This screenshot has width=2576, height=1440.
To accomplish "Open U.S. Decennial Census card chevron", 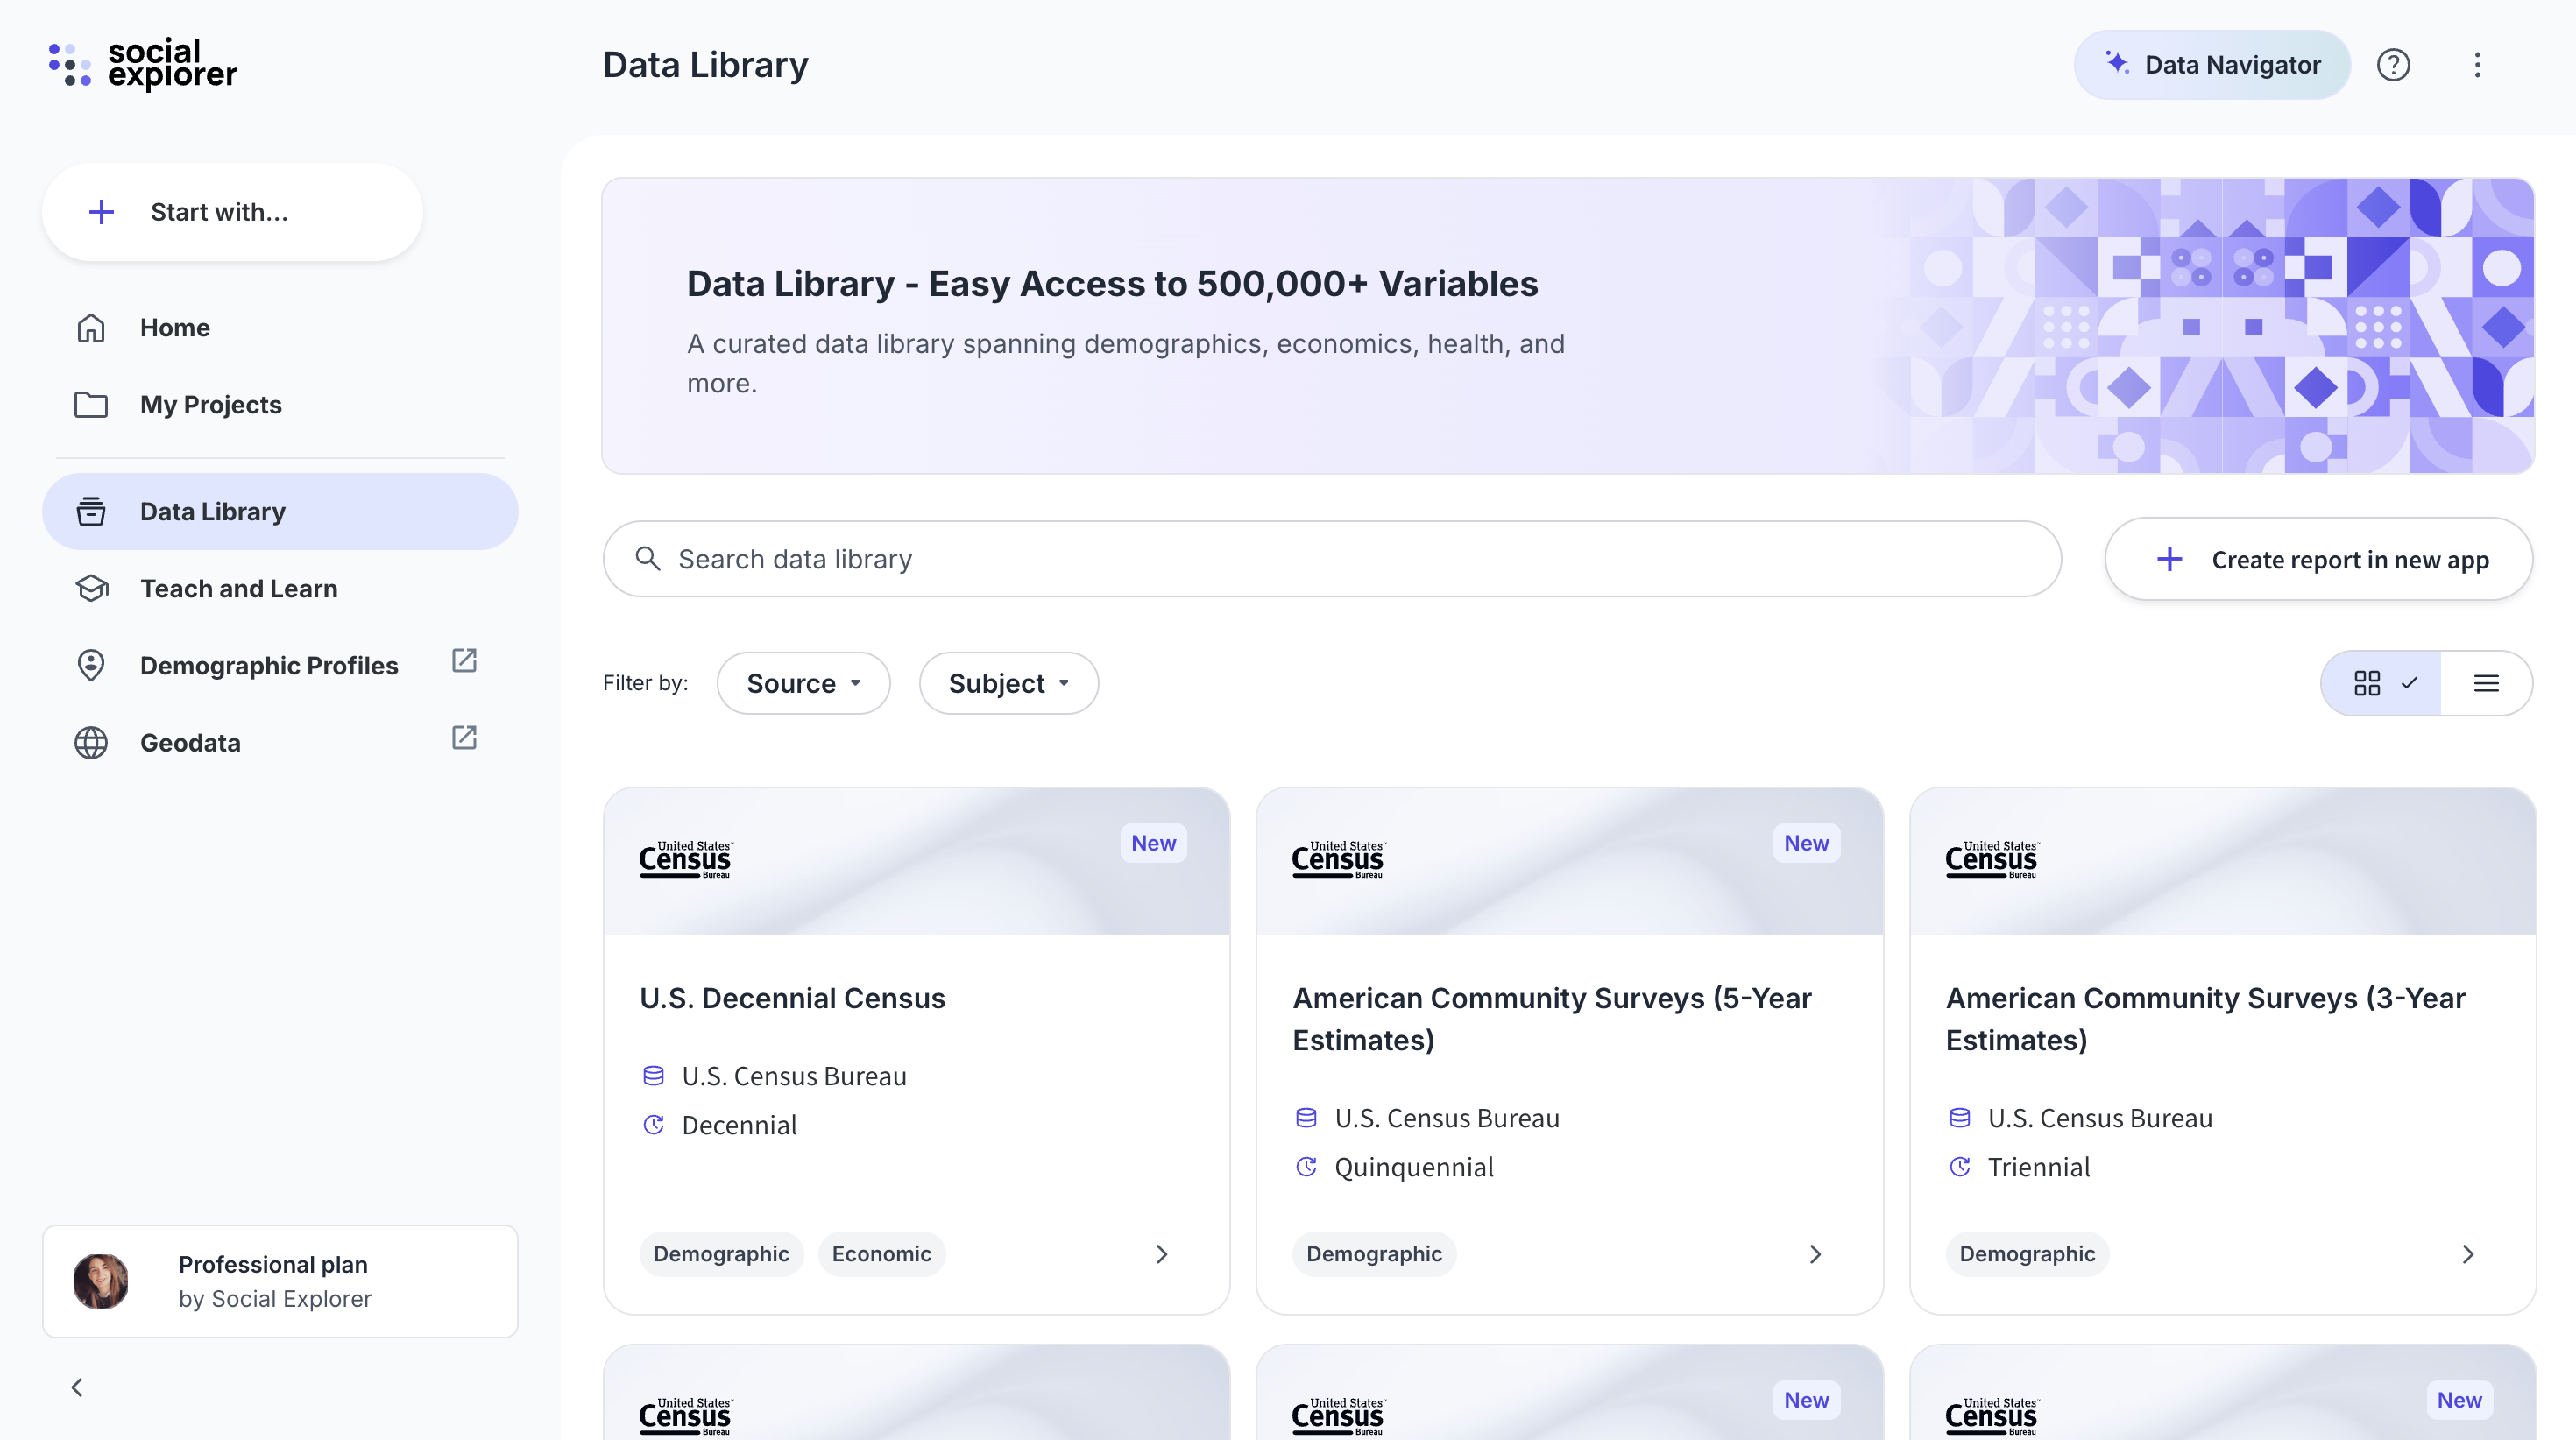I will pos(1162,1254).
